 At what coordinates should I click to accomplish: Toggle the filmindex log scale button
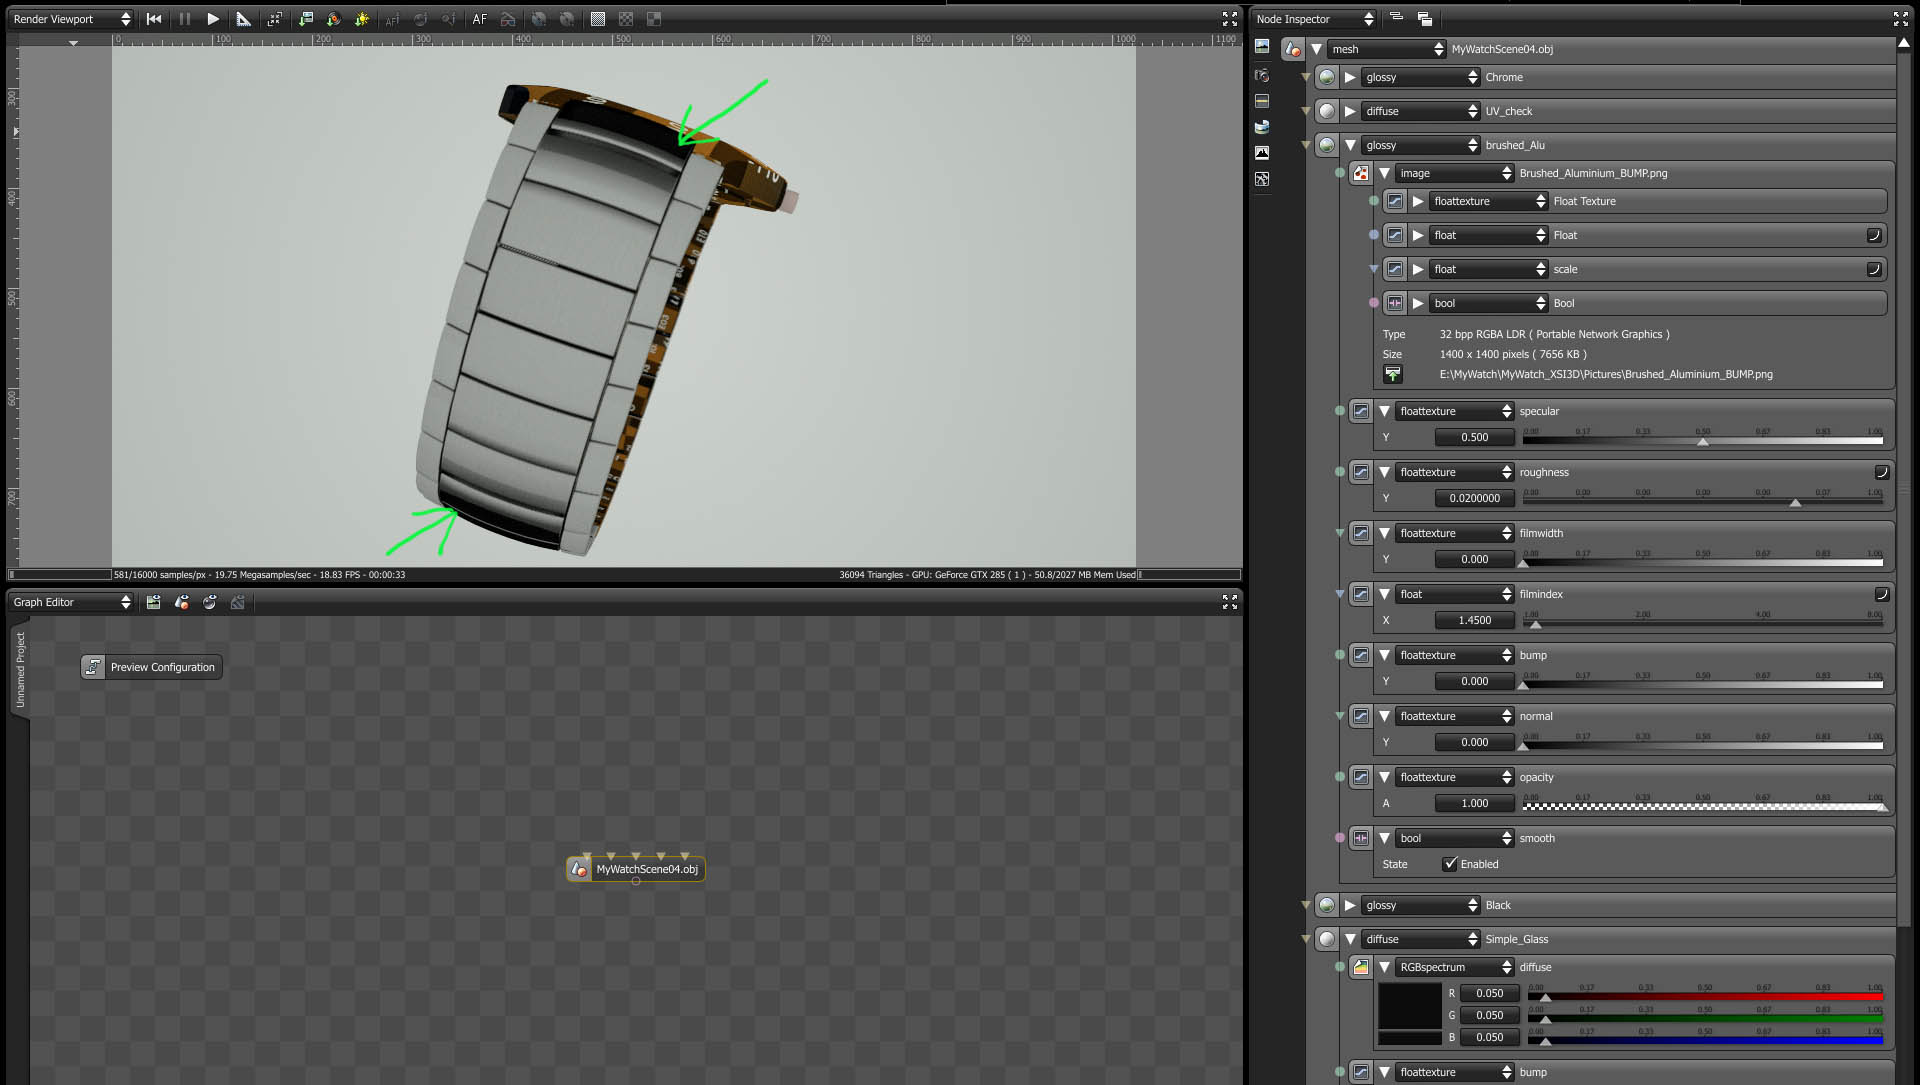(1881, 594)
